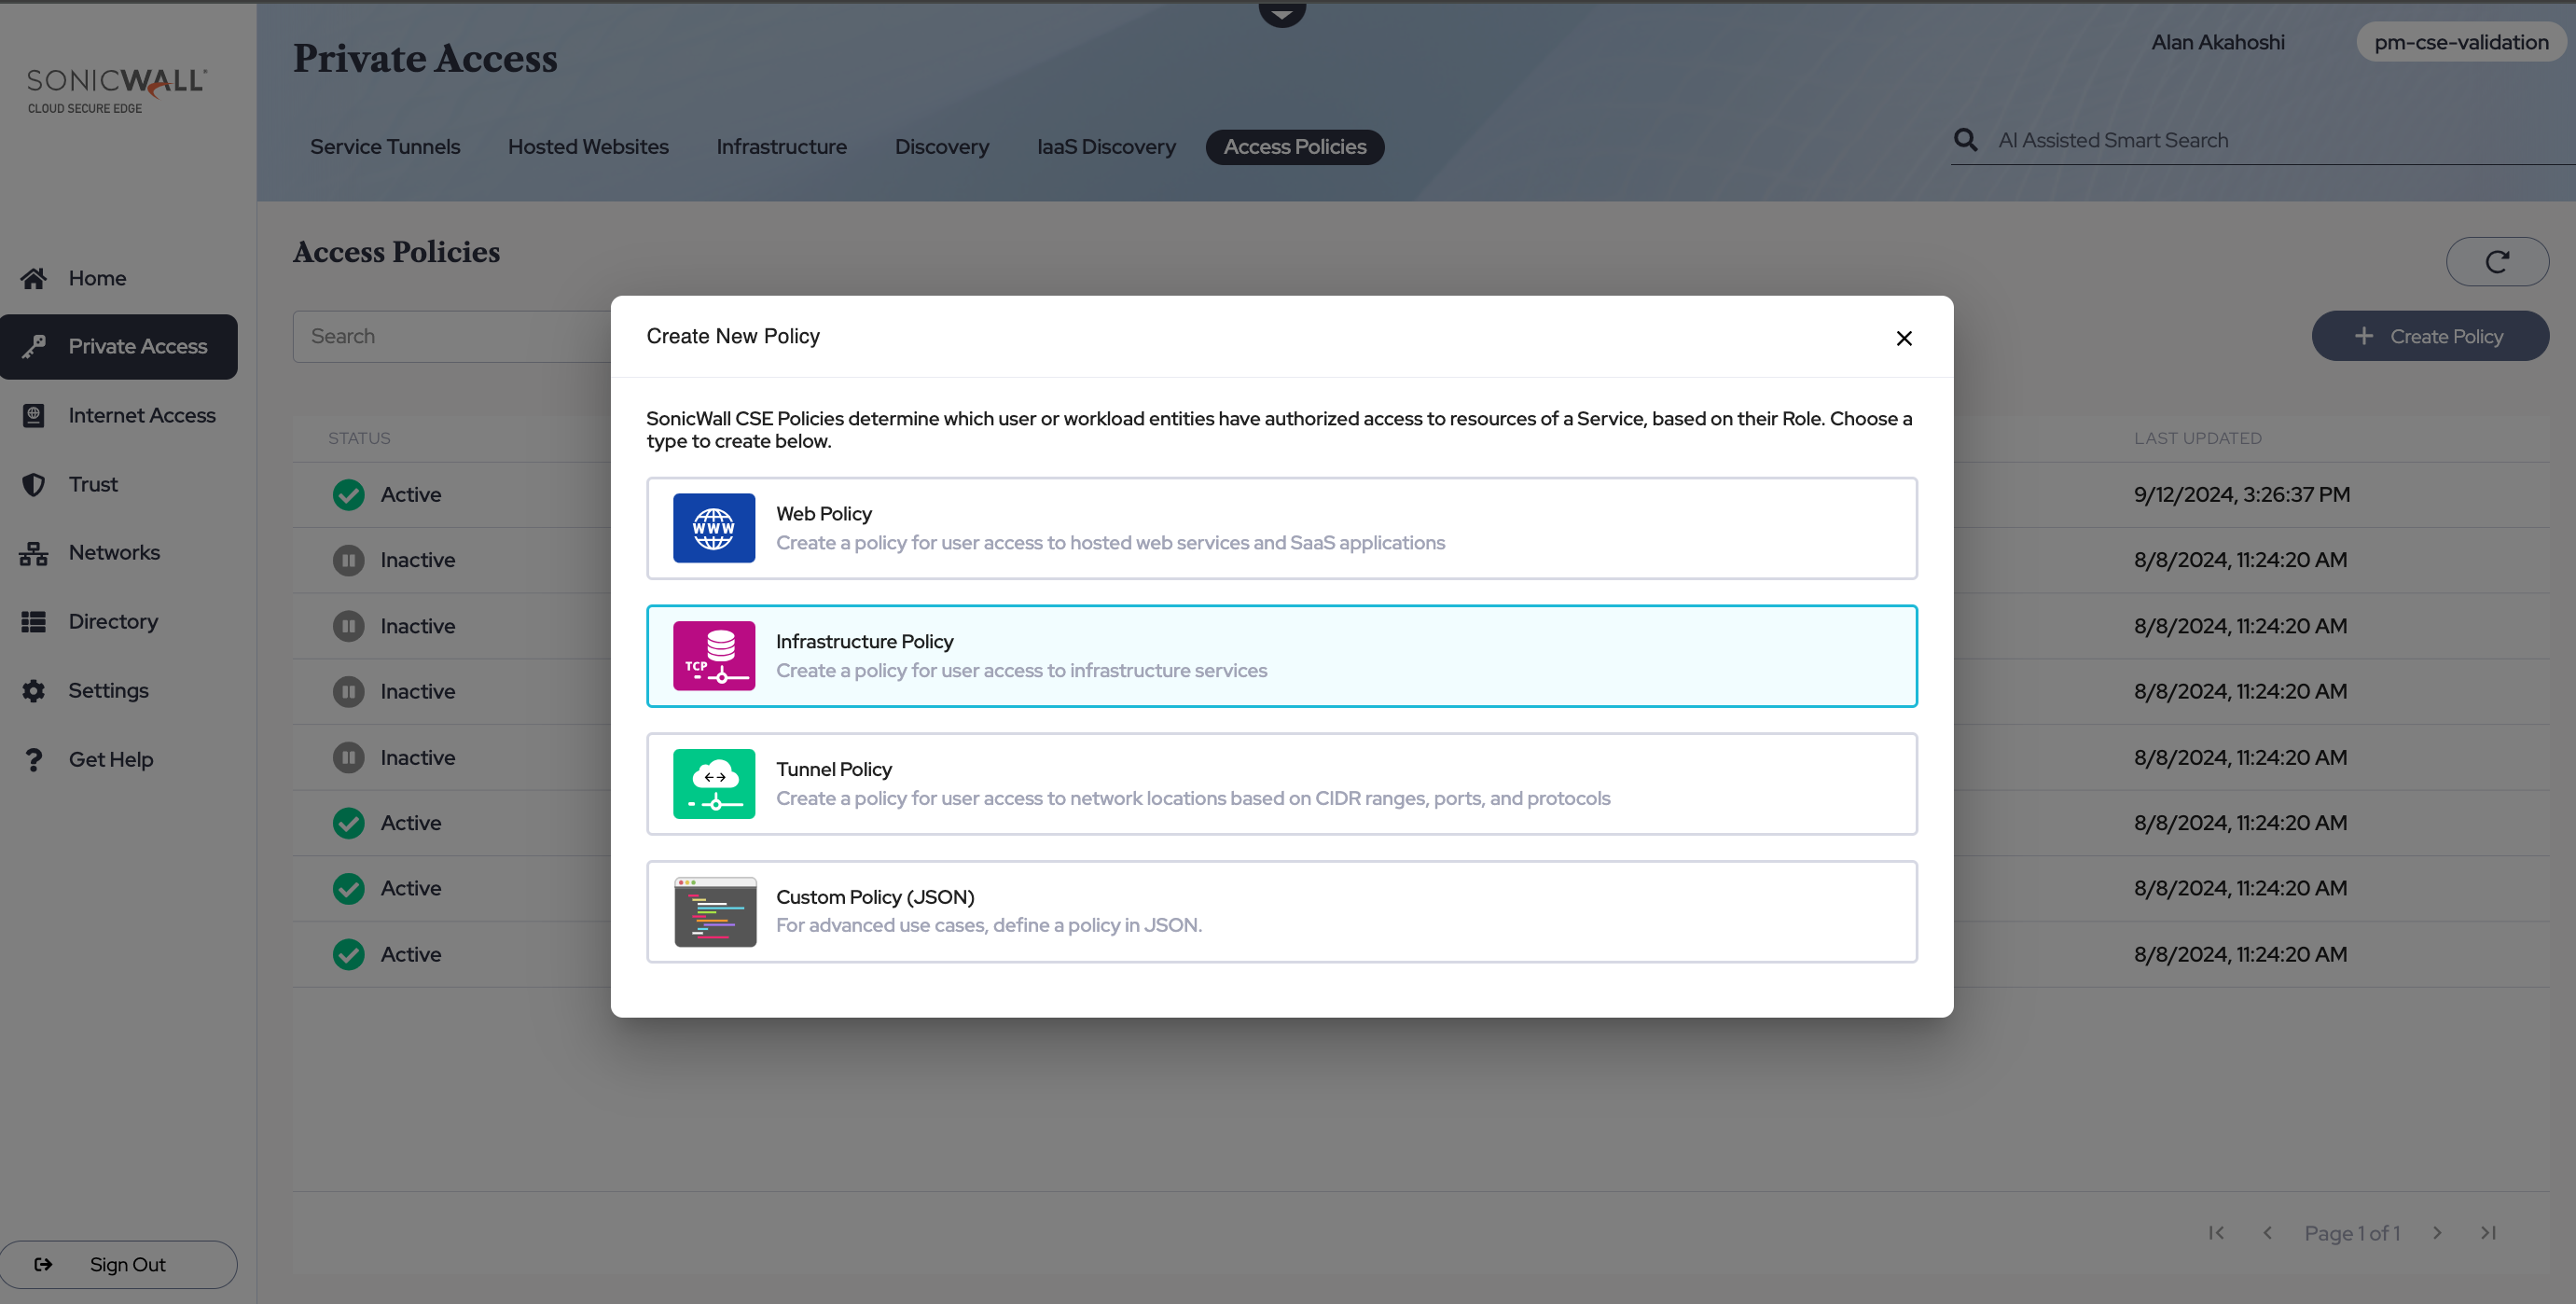The image size is (2576, 1304).
Task: Open the pm-cse-validation organization selector
Action: pyautogui.click(x=2460, y=42)
